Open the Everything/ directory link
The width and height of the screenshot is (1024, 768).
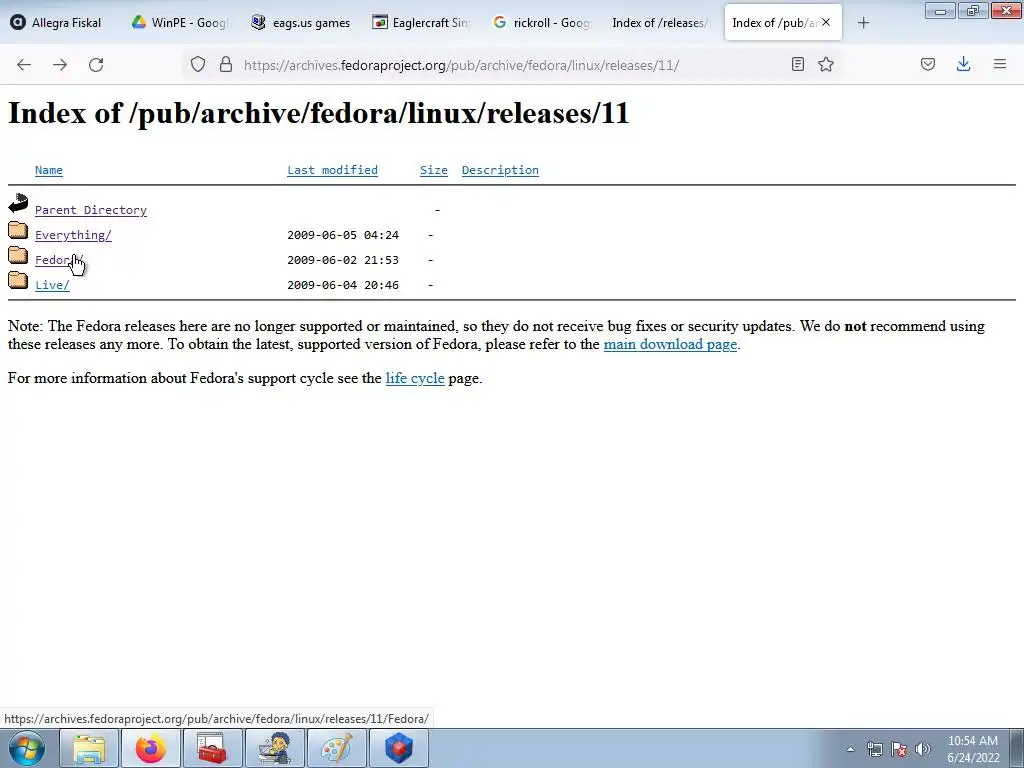click(73, 235)
